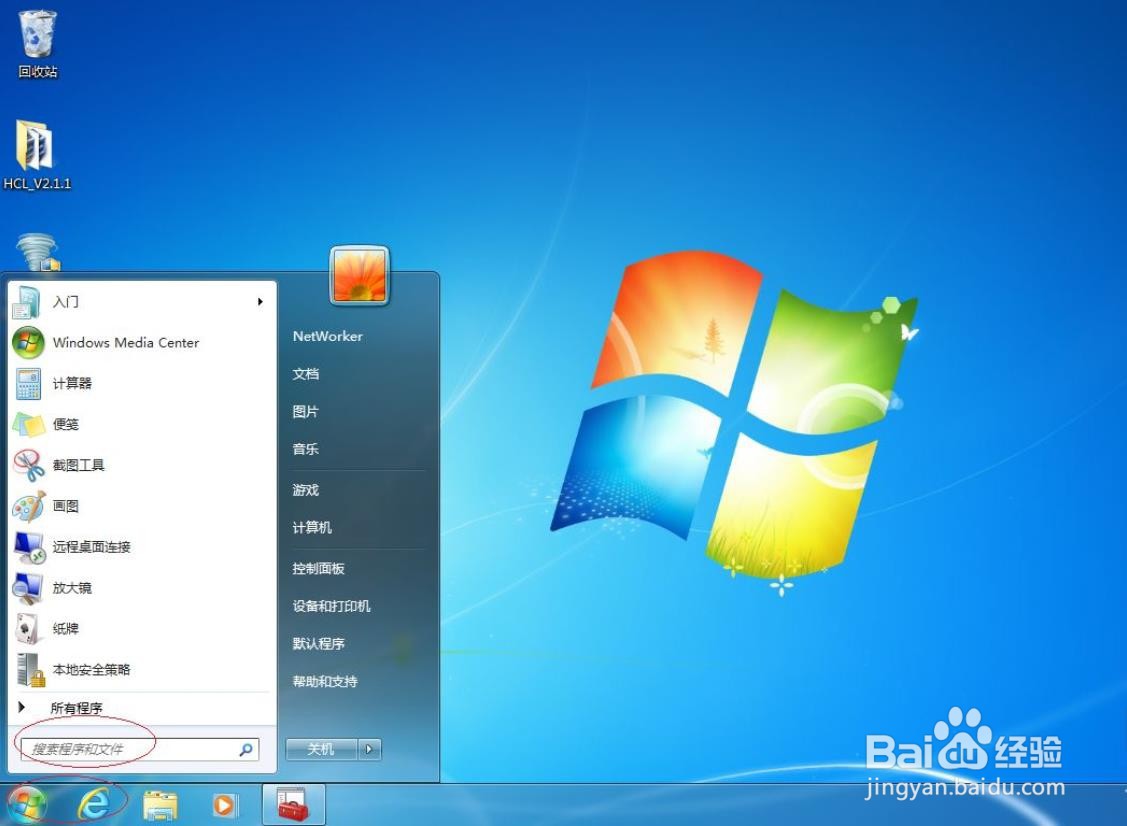Open Documents (文档) in Start menu
This screenshot has width=1127, height=826.
(x=305, y=374)
